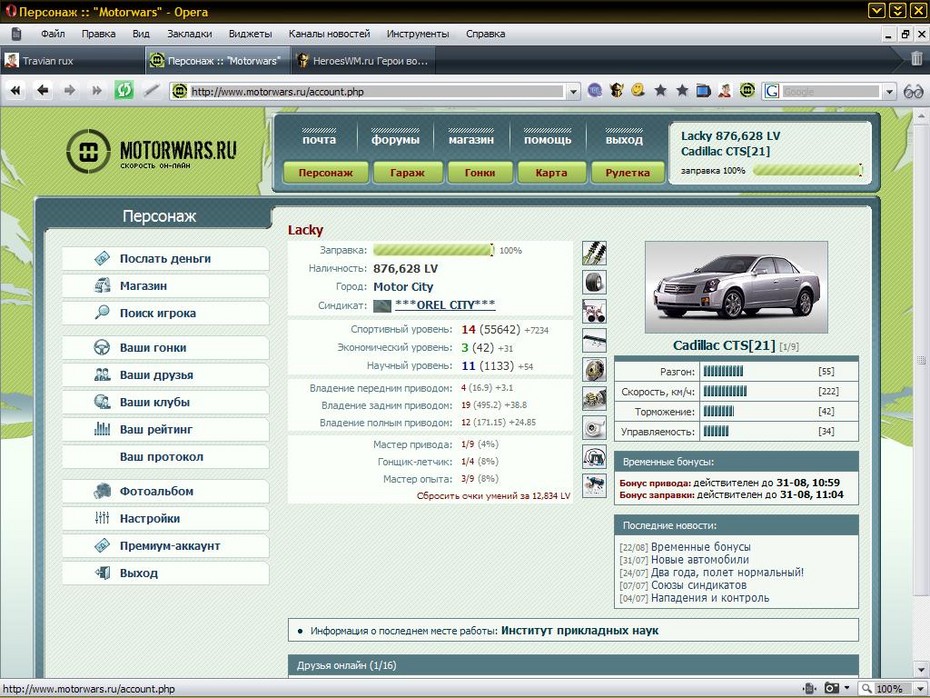This screenshot has width=930, height=698.
Task: Click the camera icon in the status bar
Action: pos(832,689)
